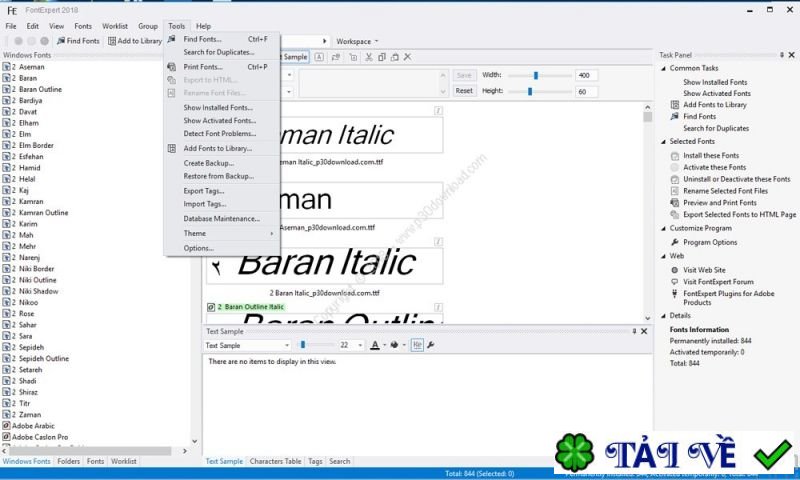Click the Add to Library toolbar icon

pyautogui.click(x=112, y=41)
